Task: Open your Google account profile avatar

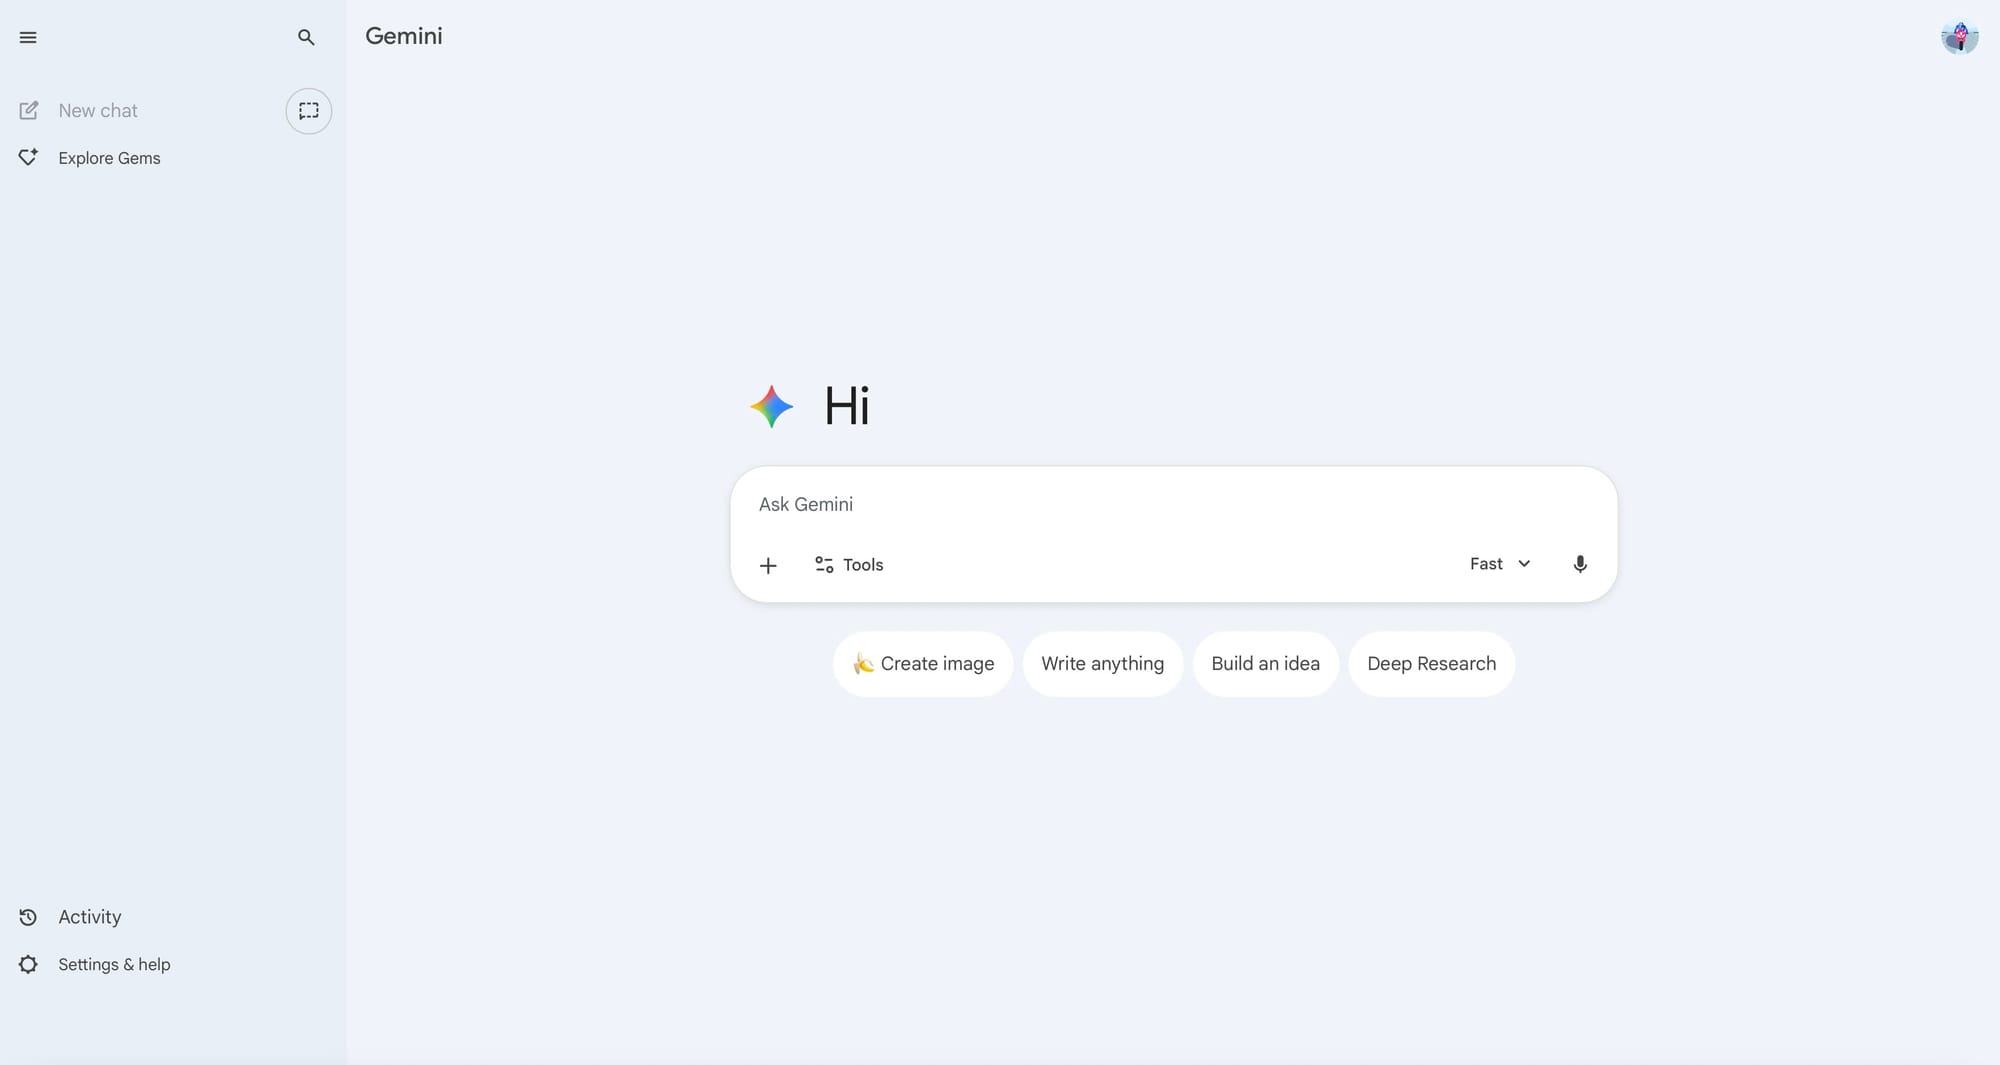Action: (1959, 37)
